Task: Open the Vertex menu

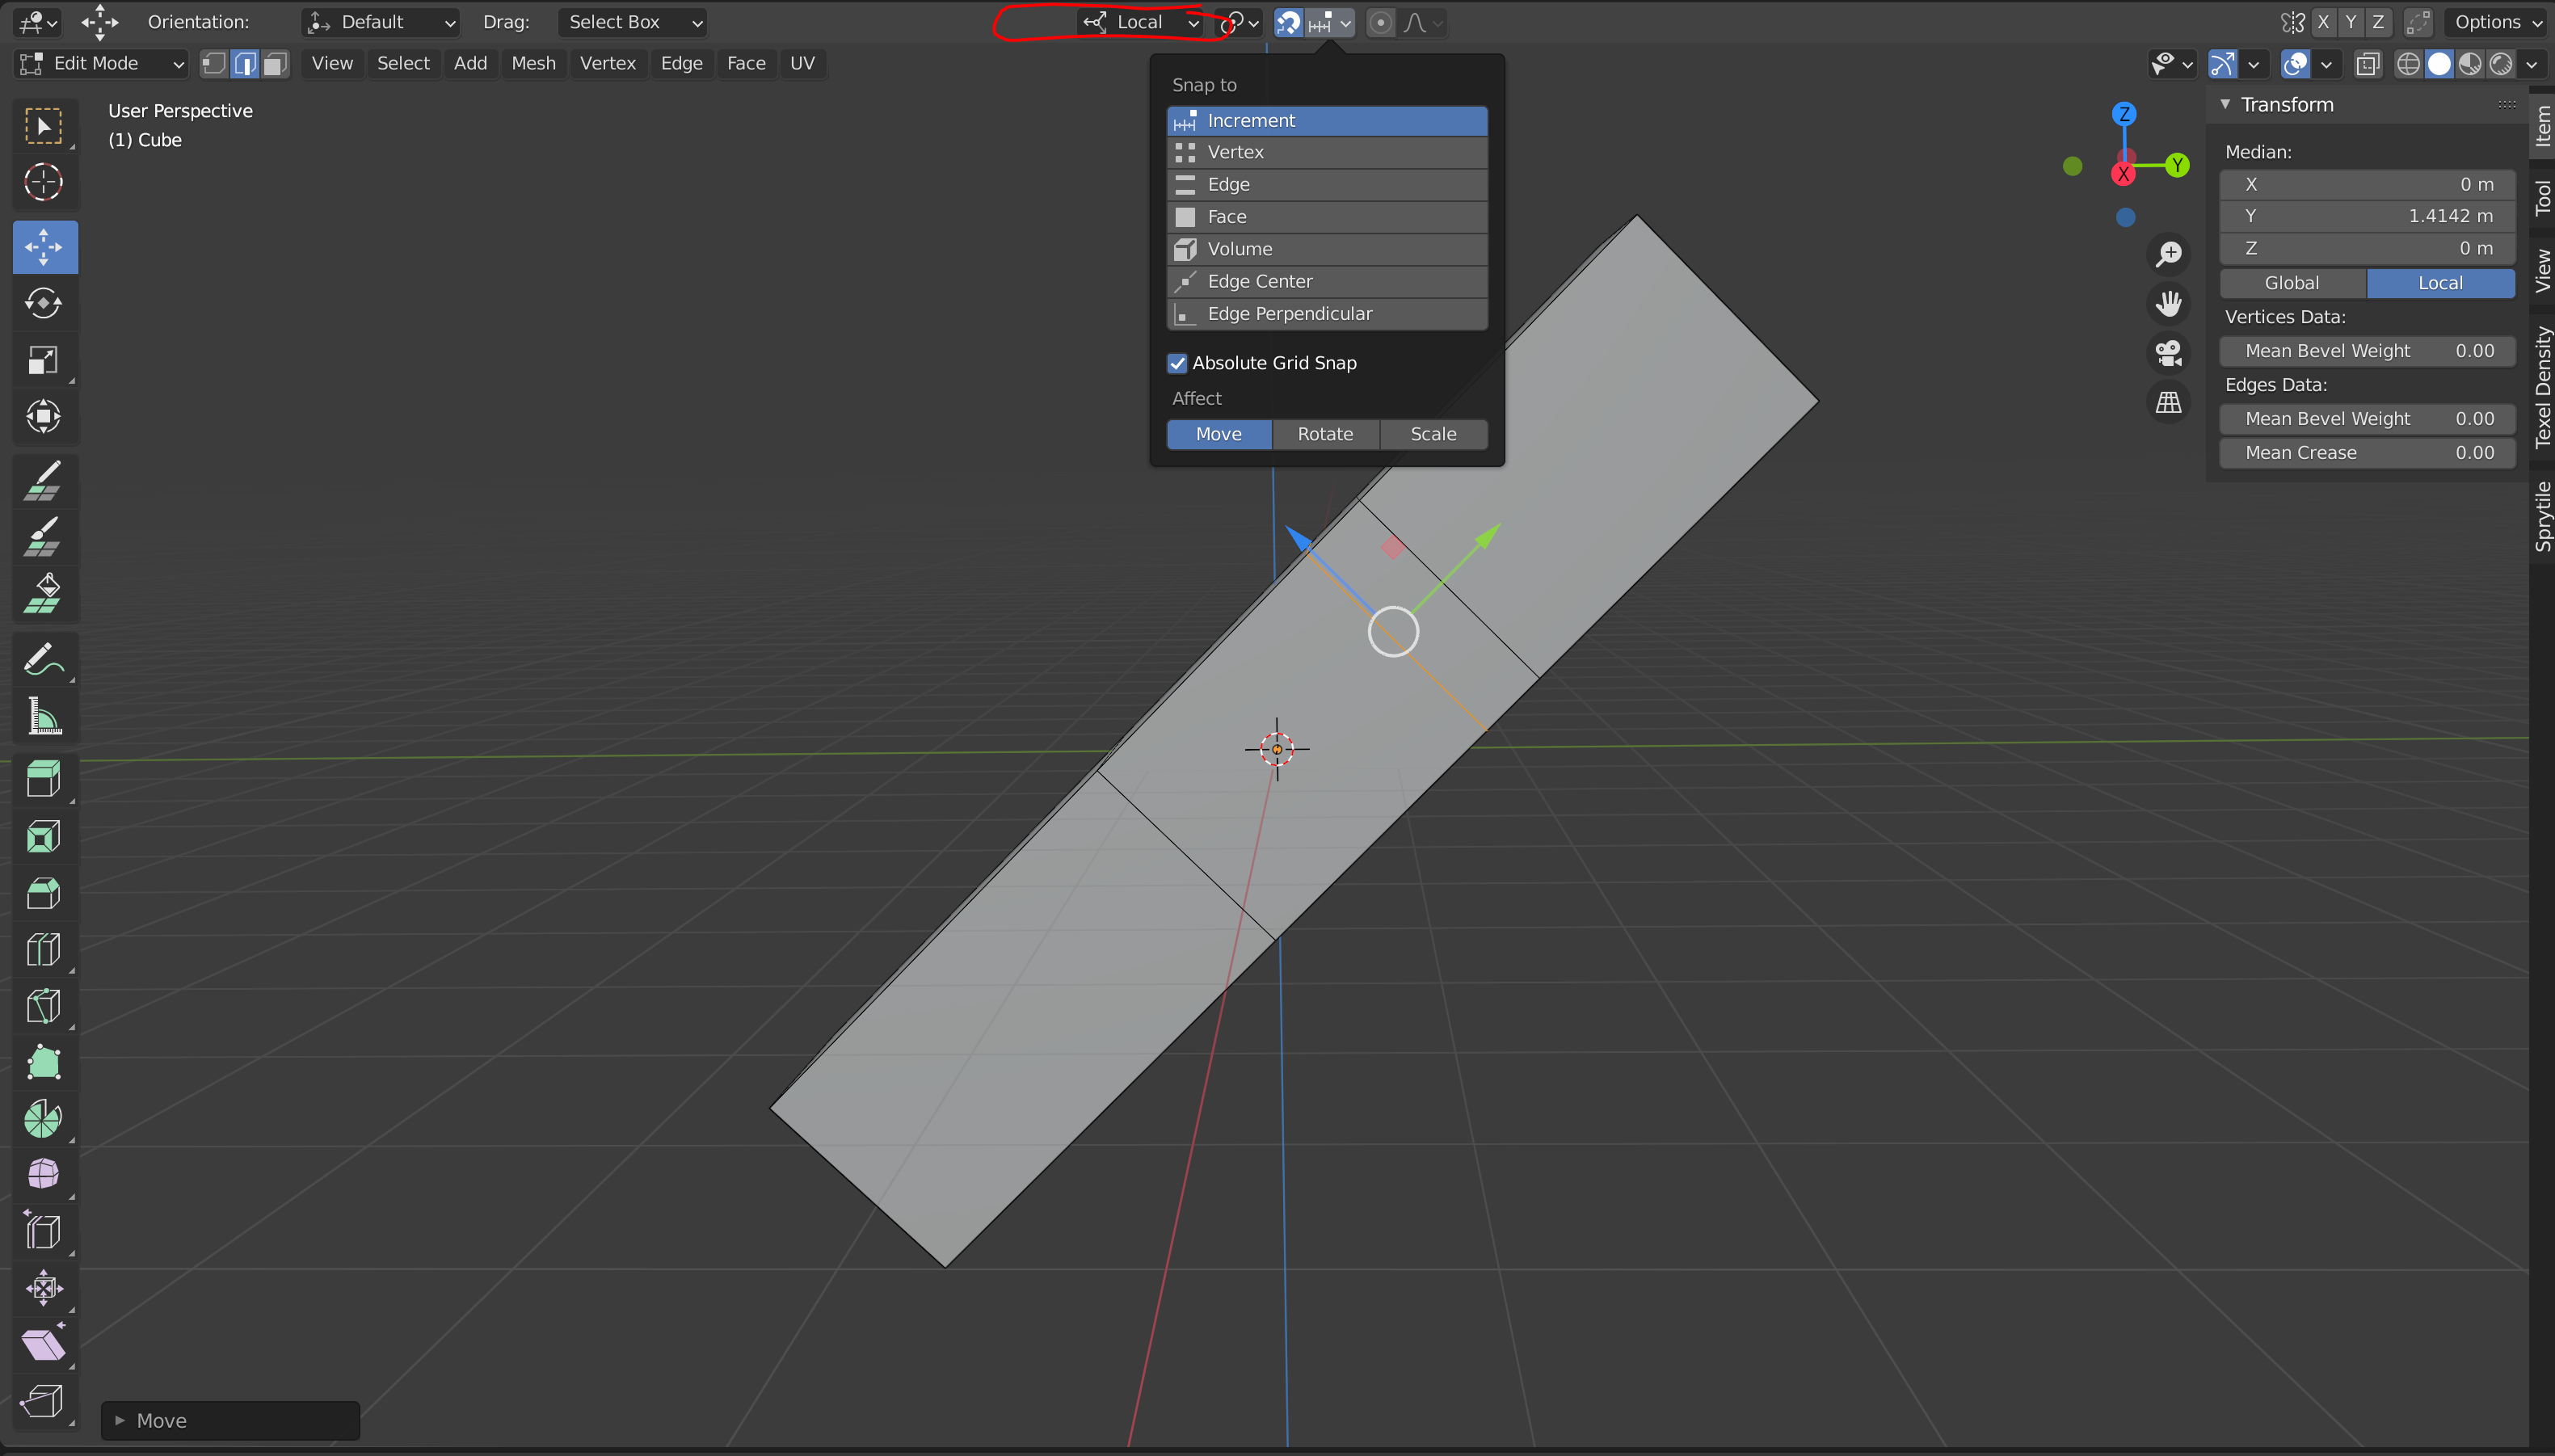Action: pos(608,64)
